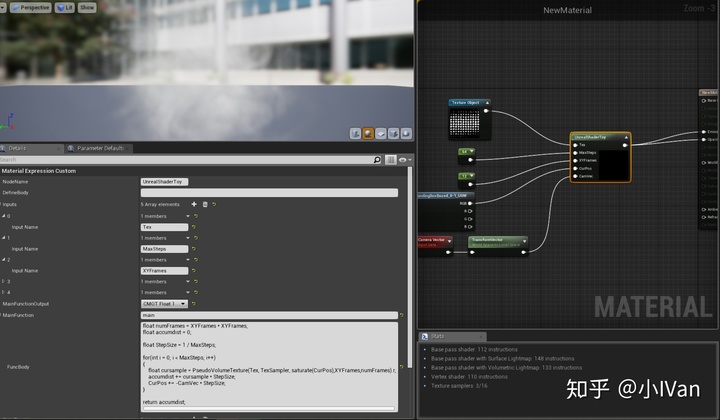Click the Details search magnifier icon
720x420 pixels.
point(377,160)
